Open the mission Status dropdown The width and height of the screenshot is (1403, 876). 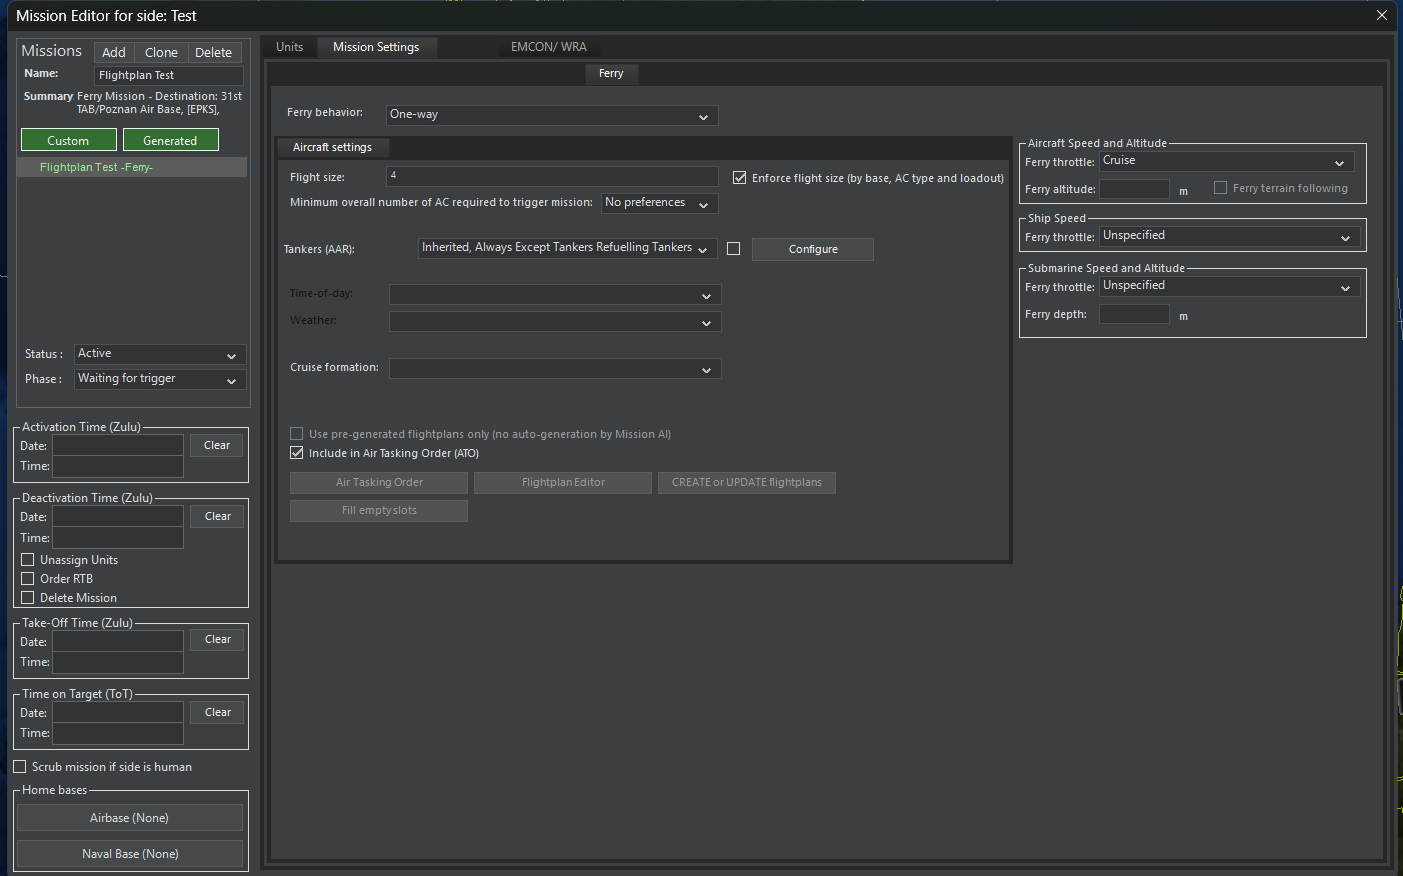(160, 354)
